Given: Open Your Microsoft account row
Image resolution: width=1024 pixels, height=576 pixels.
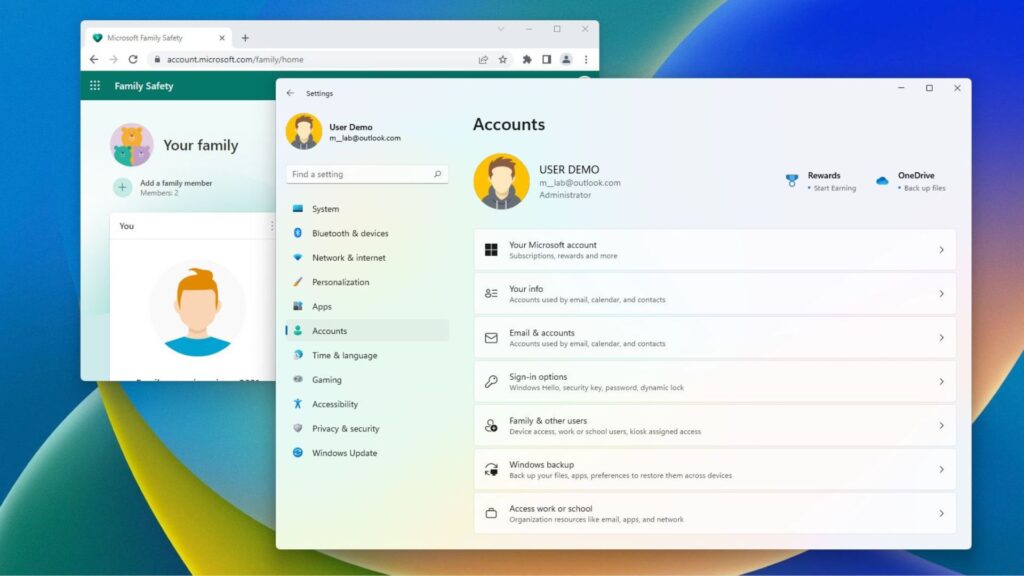Looking at the screenshot, I should point(715,250).
